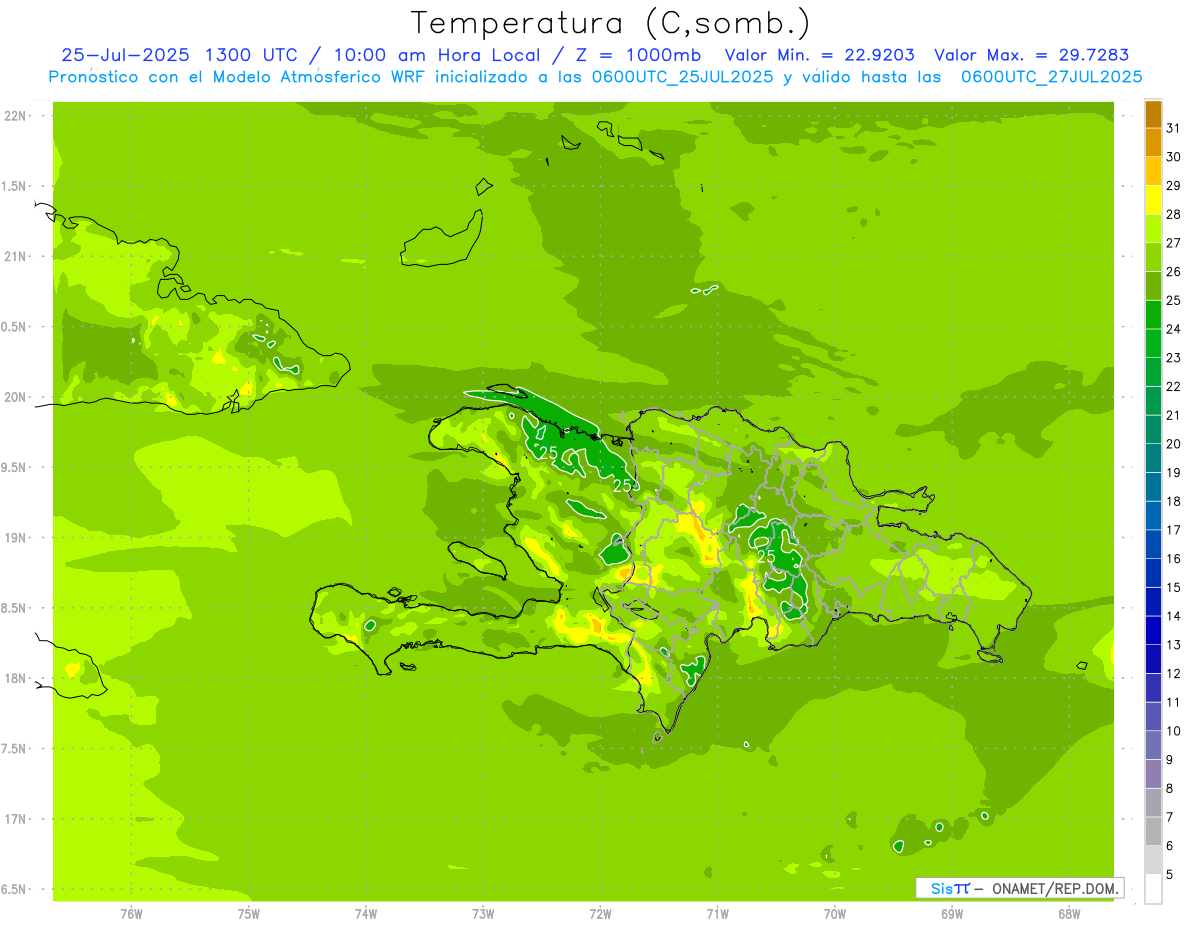The height and width of the screenshot is (927, 1200).
Task: Select the "Valor Min. = 22.9203" text
Action: 820,55
